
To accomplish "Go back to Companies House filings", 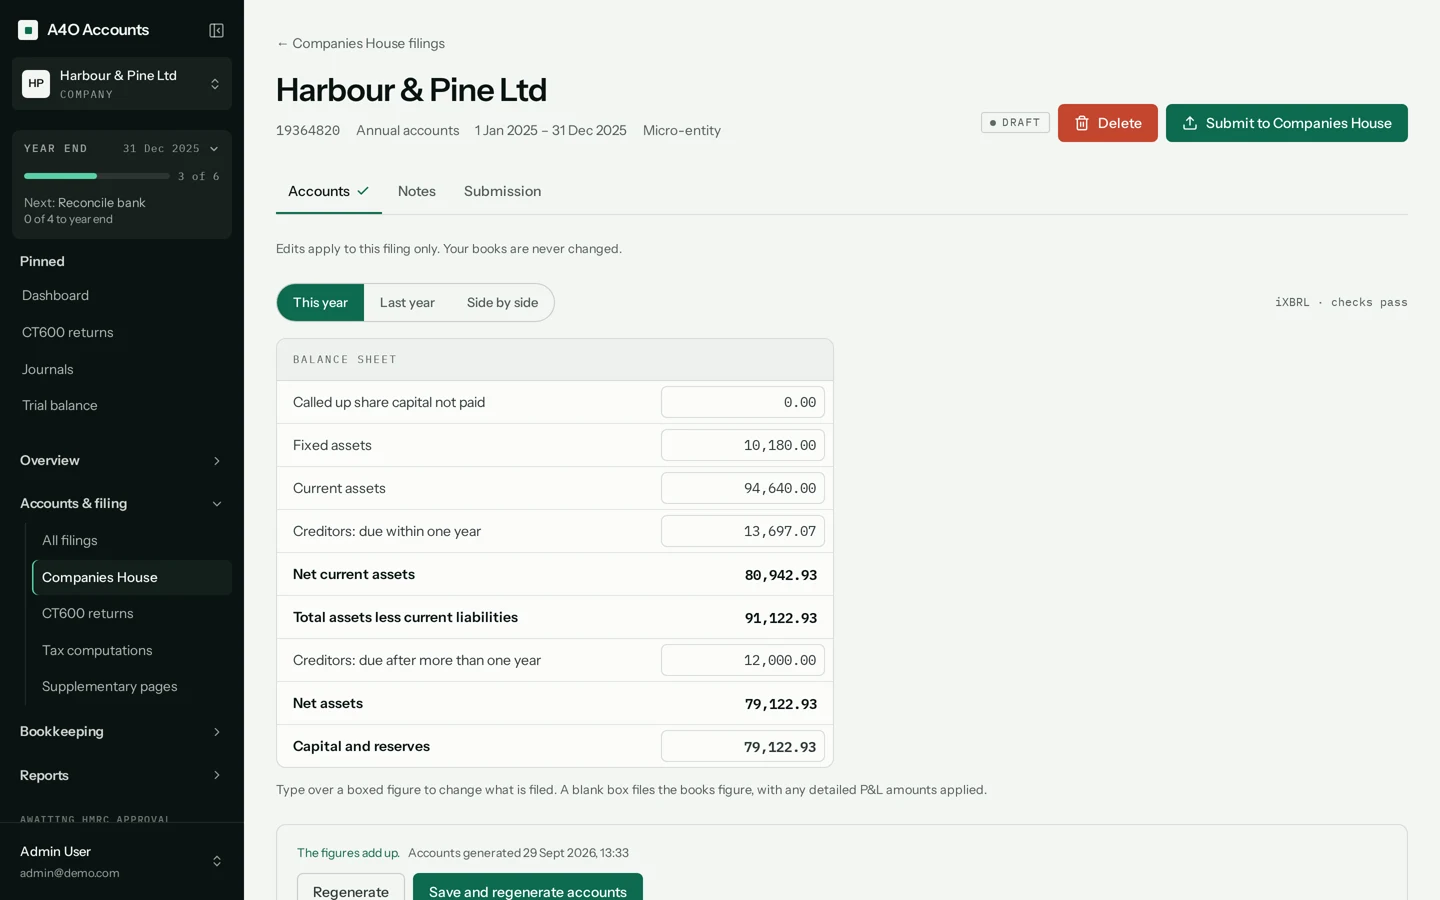I will (x=360, y=44).
